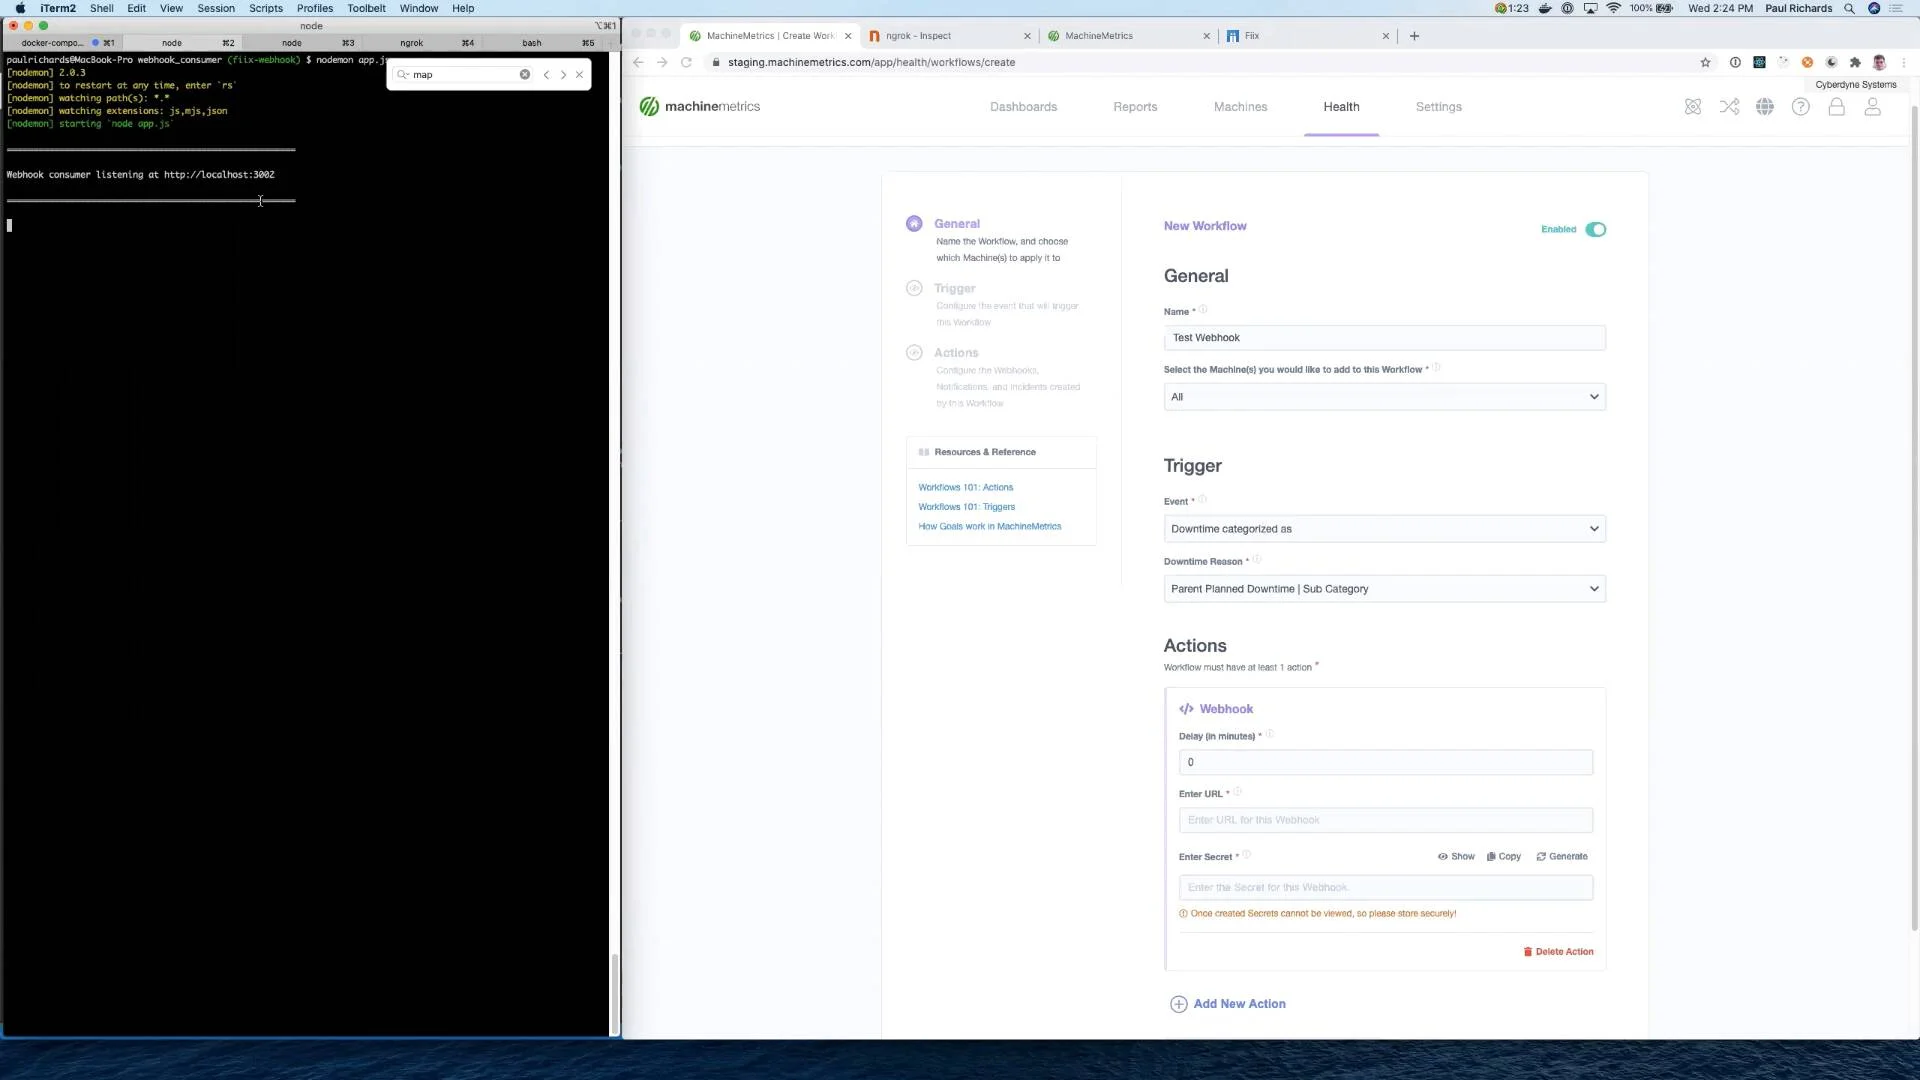This screenshot has height=1080, width=1920.
Task: Click the General section step indicator
Action: pyautogui.click(x=914, y=223)
